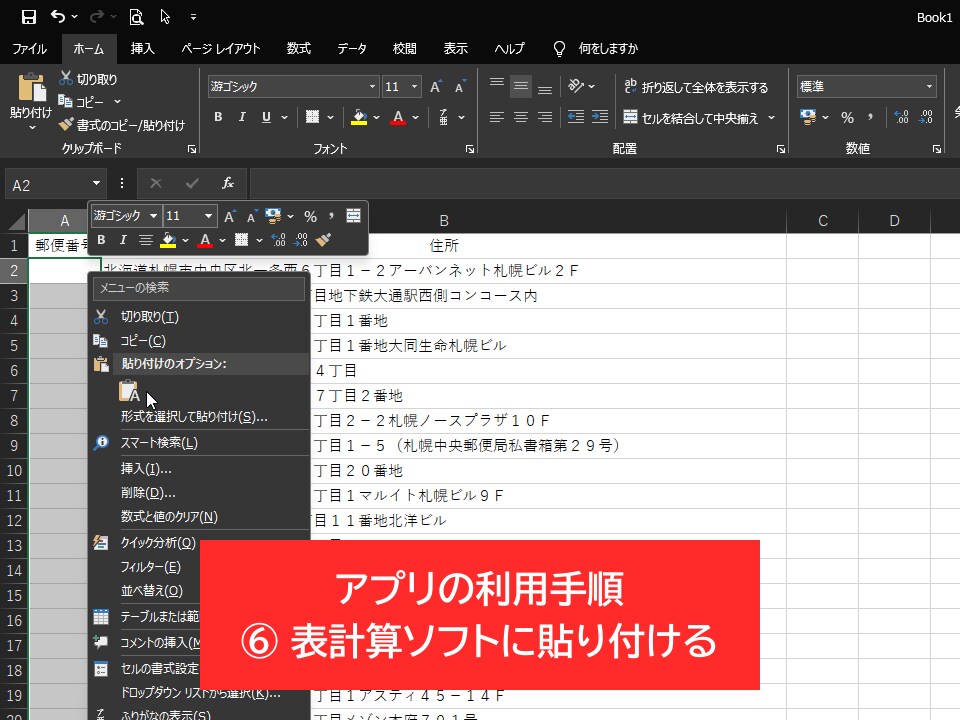Click the Save icon in quick access toolbar
Image resolution: width=960 pixels, height=720 pixels.
click(x=28, y=17)
